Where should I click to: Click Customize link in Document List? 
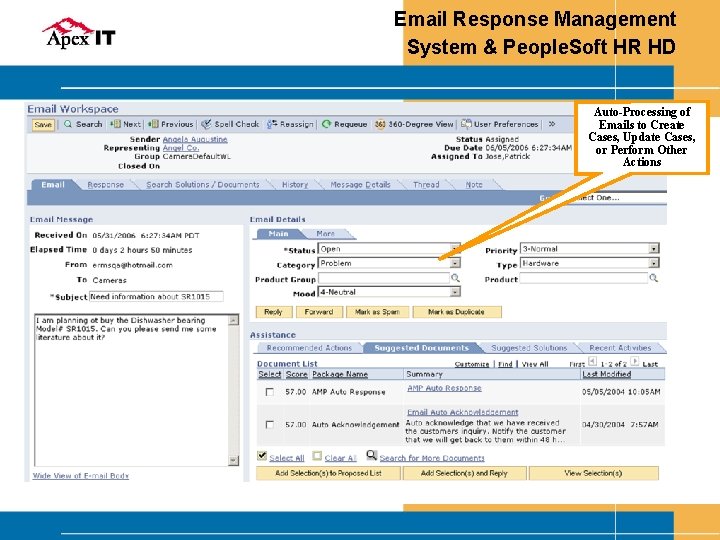(472, 364)
